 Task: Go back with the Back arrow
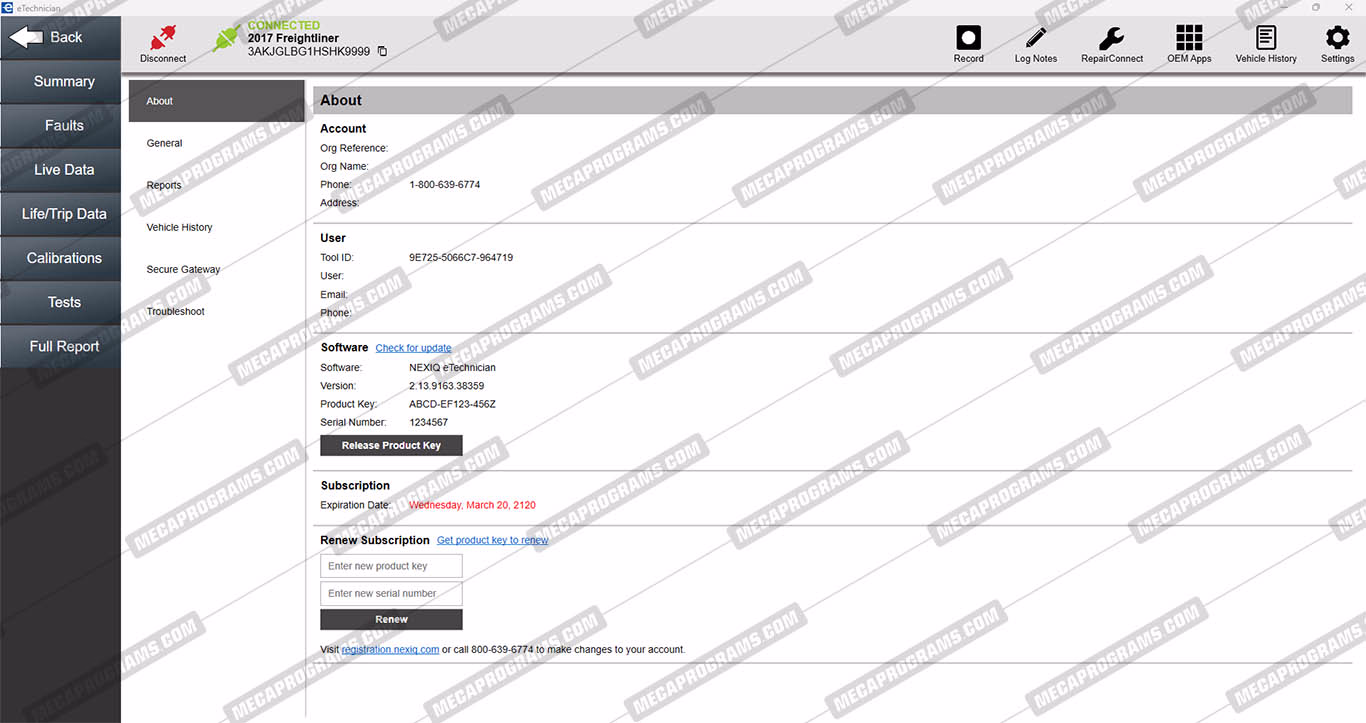pyautogui.click(x=60, y=37)
